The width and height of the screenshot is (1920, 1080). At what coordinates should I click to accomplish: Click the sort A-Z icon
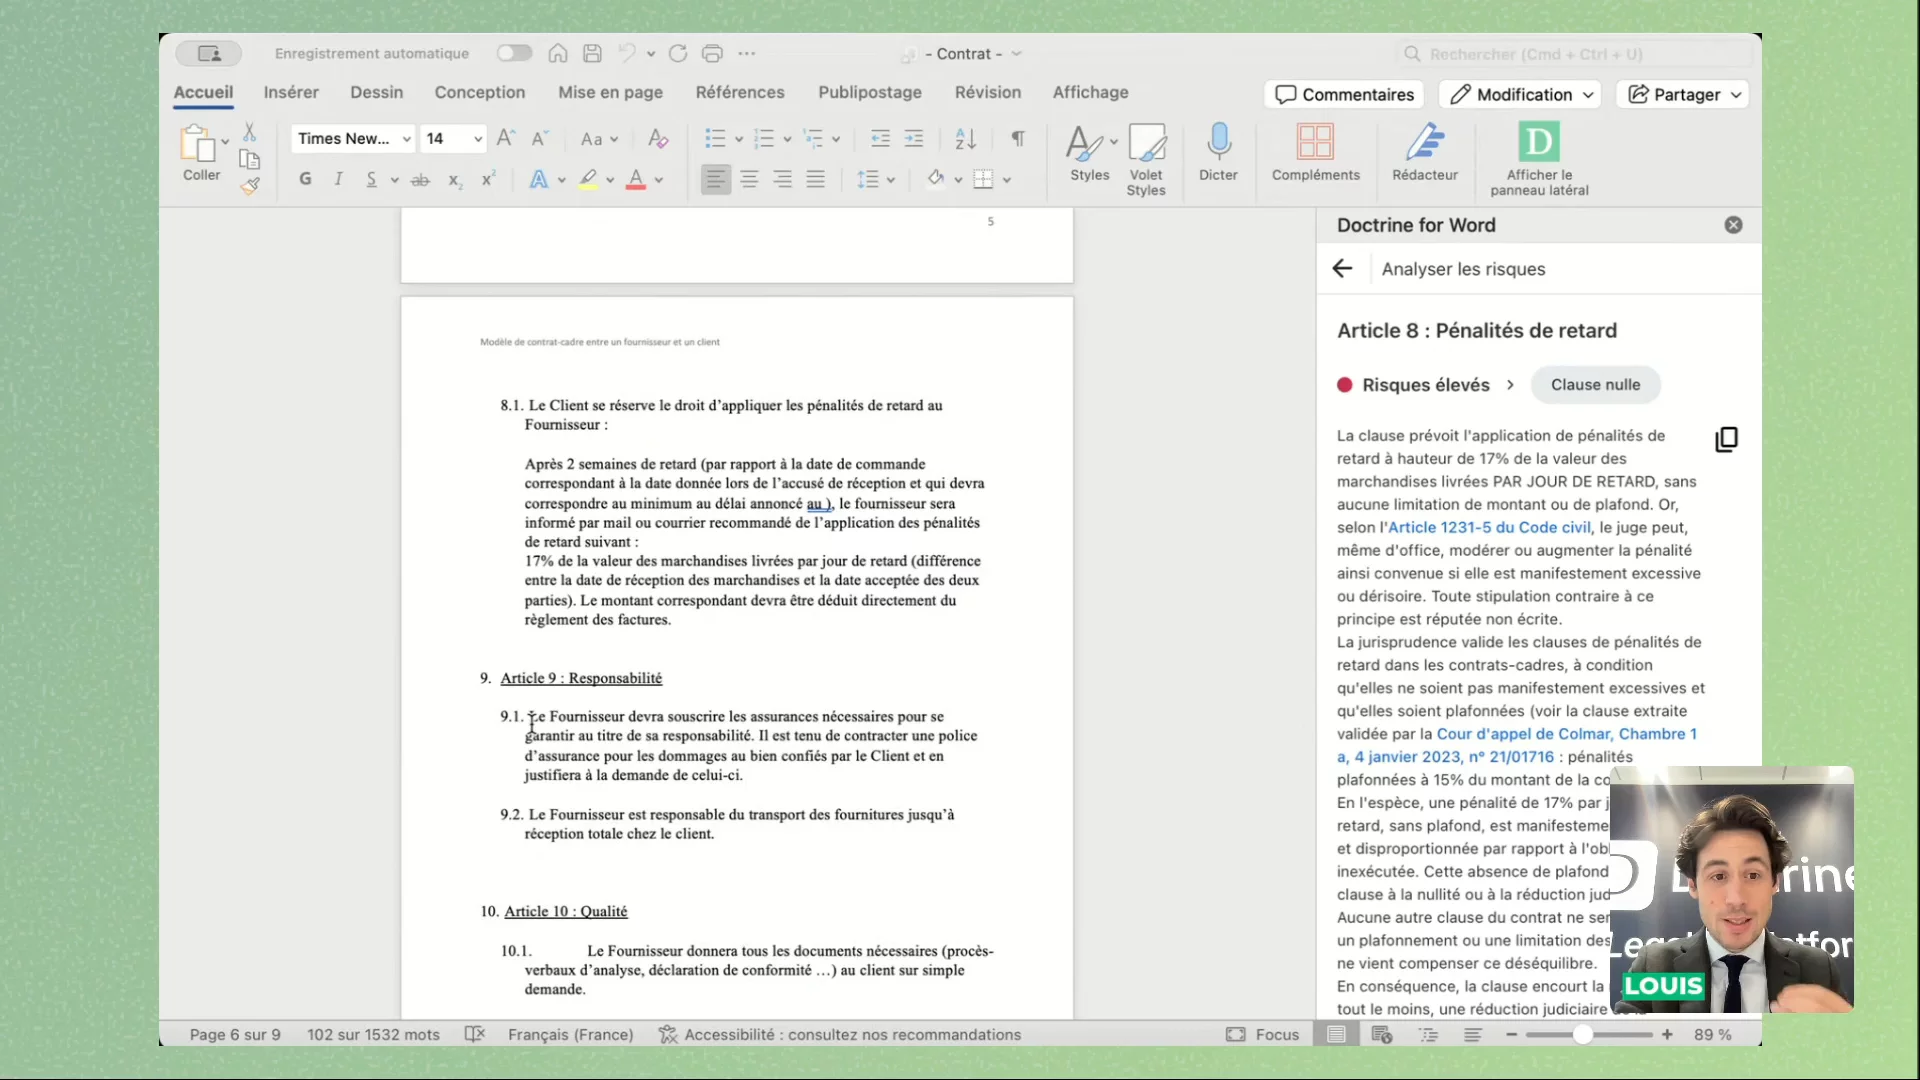[x=965, y=139]
